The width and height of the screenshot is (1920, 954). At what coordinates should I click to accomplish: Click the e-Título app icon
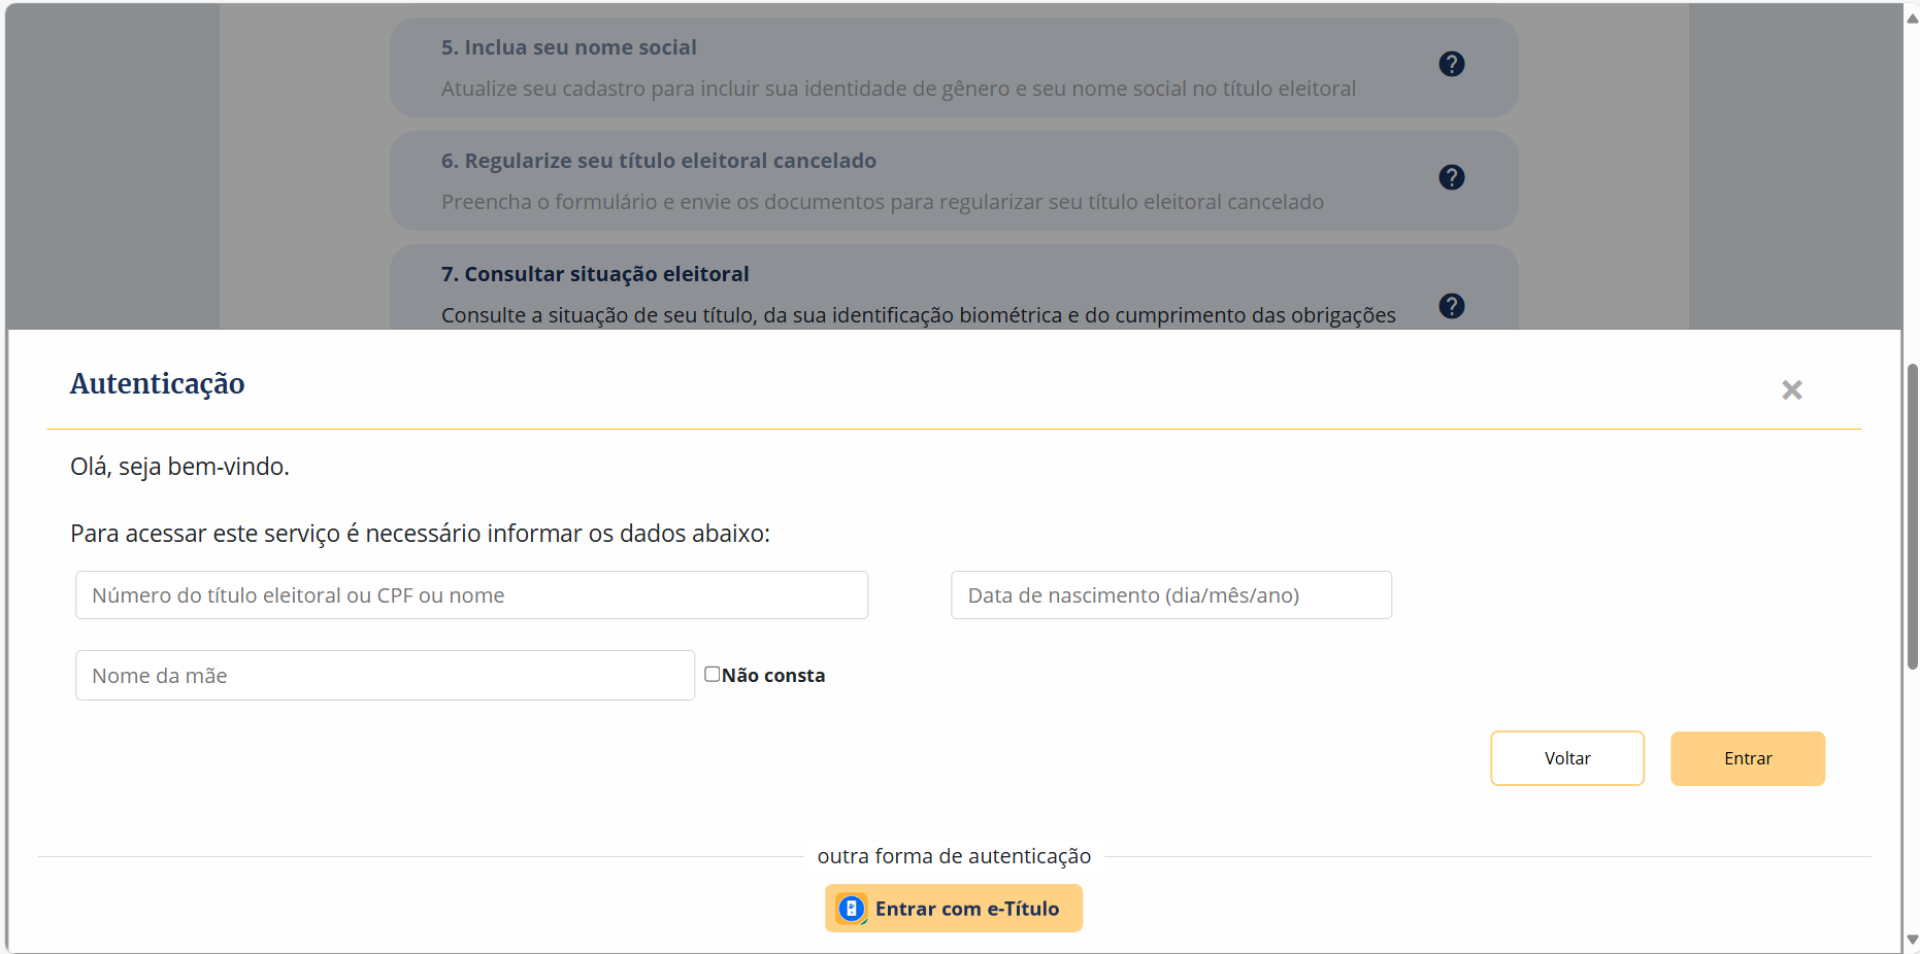click(x=851, y=908)
